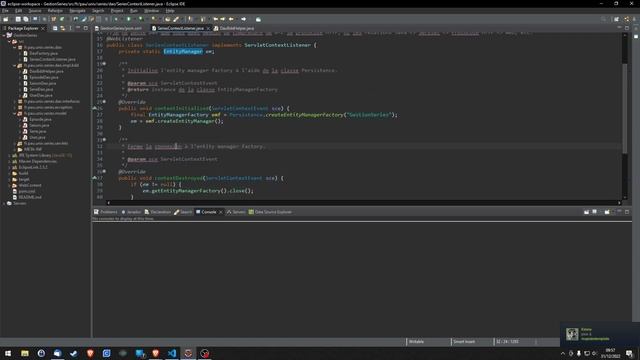This screenshot has height=360, width=640.
Task: Expand the WebContent folder
Action: [x=9, y=185]
